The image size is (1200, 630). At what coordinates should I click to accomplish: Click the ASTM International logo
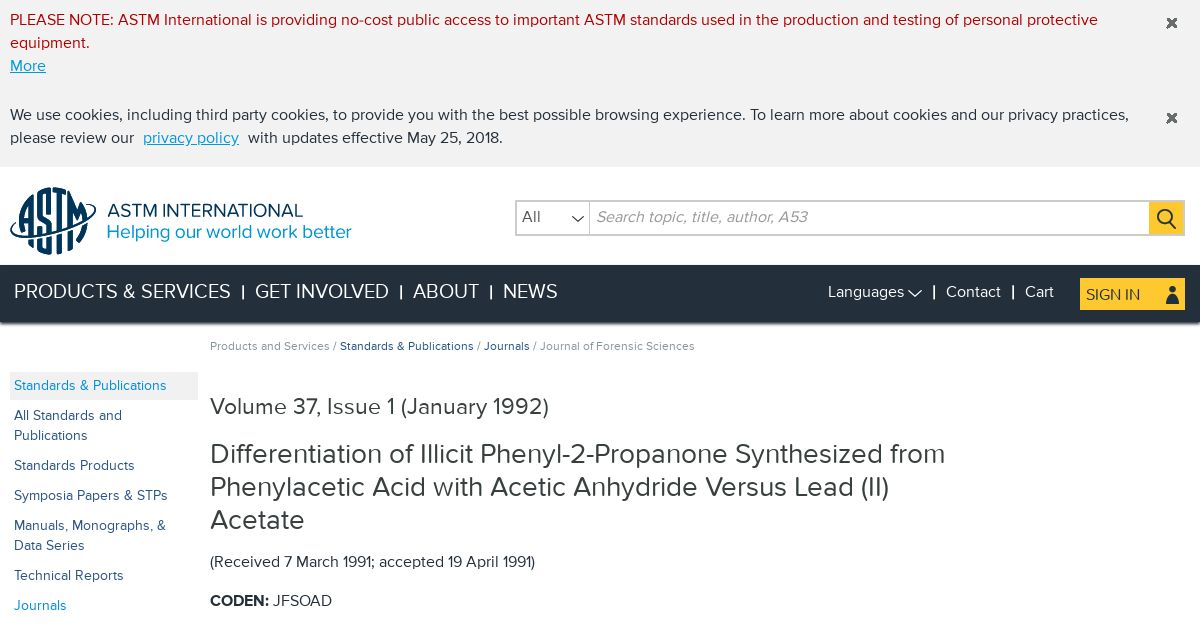(181, 221)
